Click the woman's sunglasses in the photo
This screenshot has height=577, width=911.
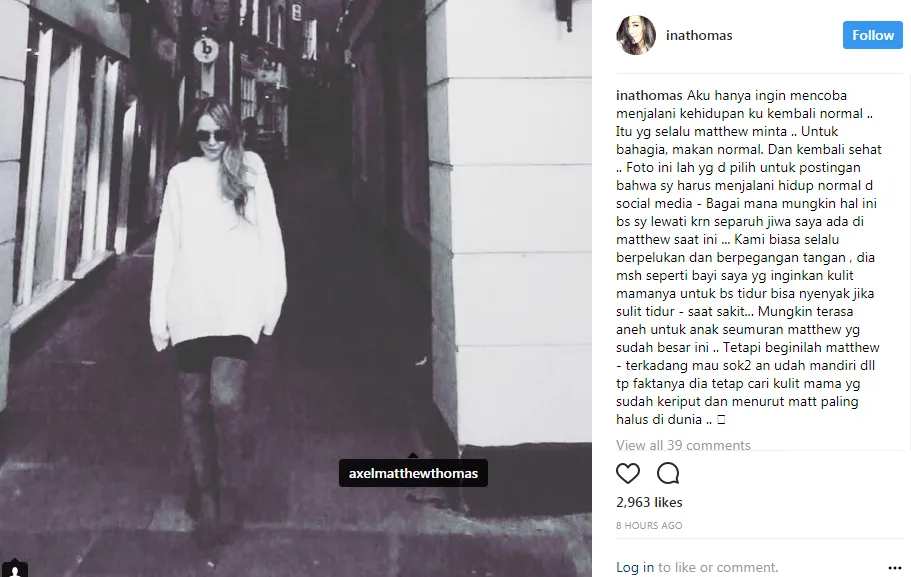tap(213, 136)
